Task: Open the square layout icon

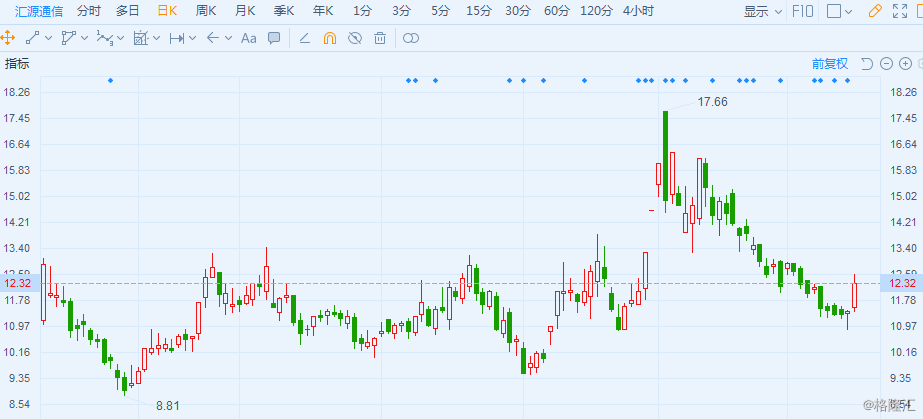Action: (834, 11)
